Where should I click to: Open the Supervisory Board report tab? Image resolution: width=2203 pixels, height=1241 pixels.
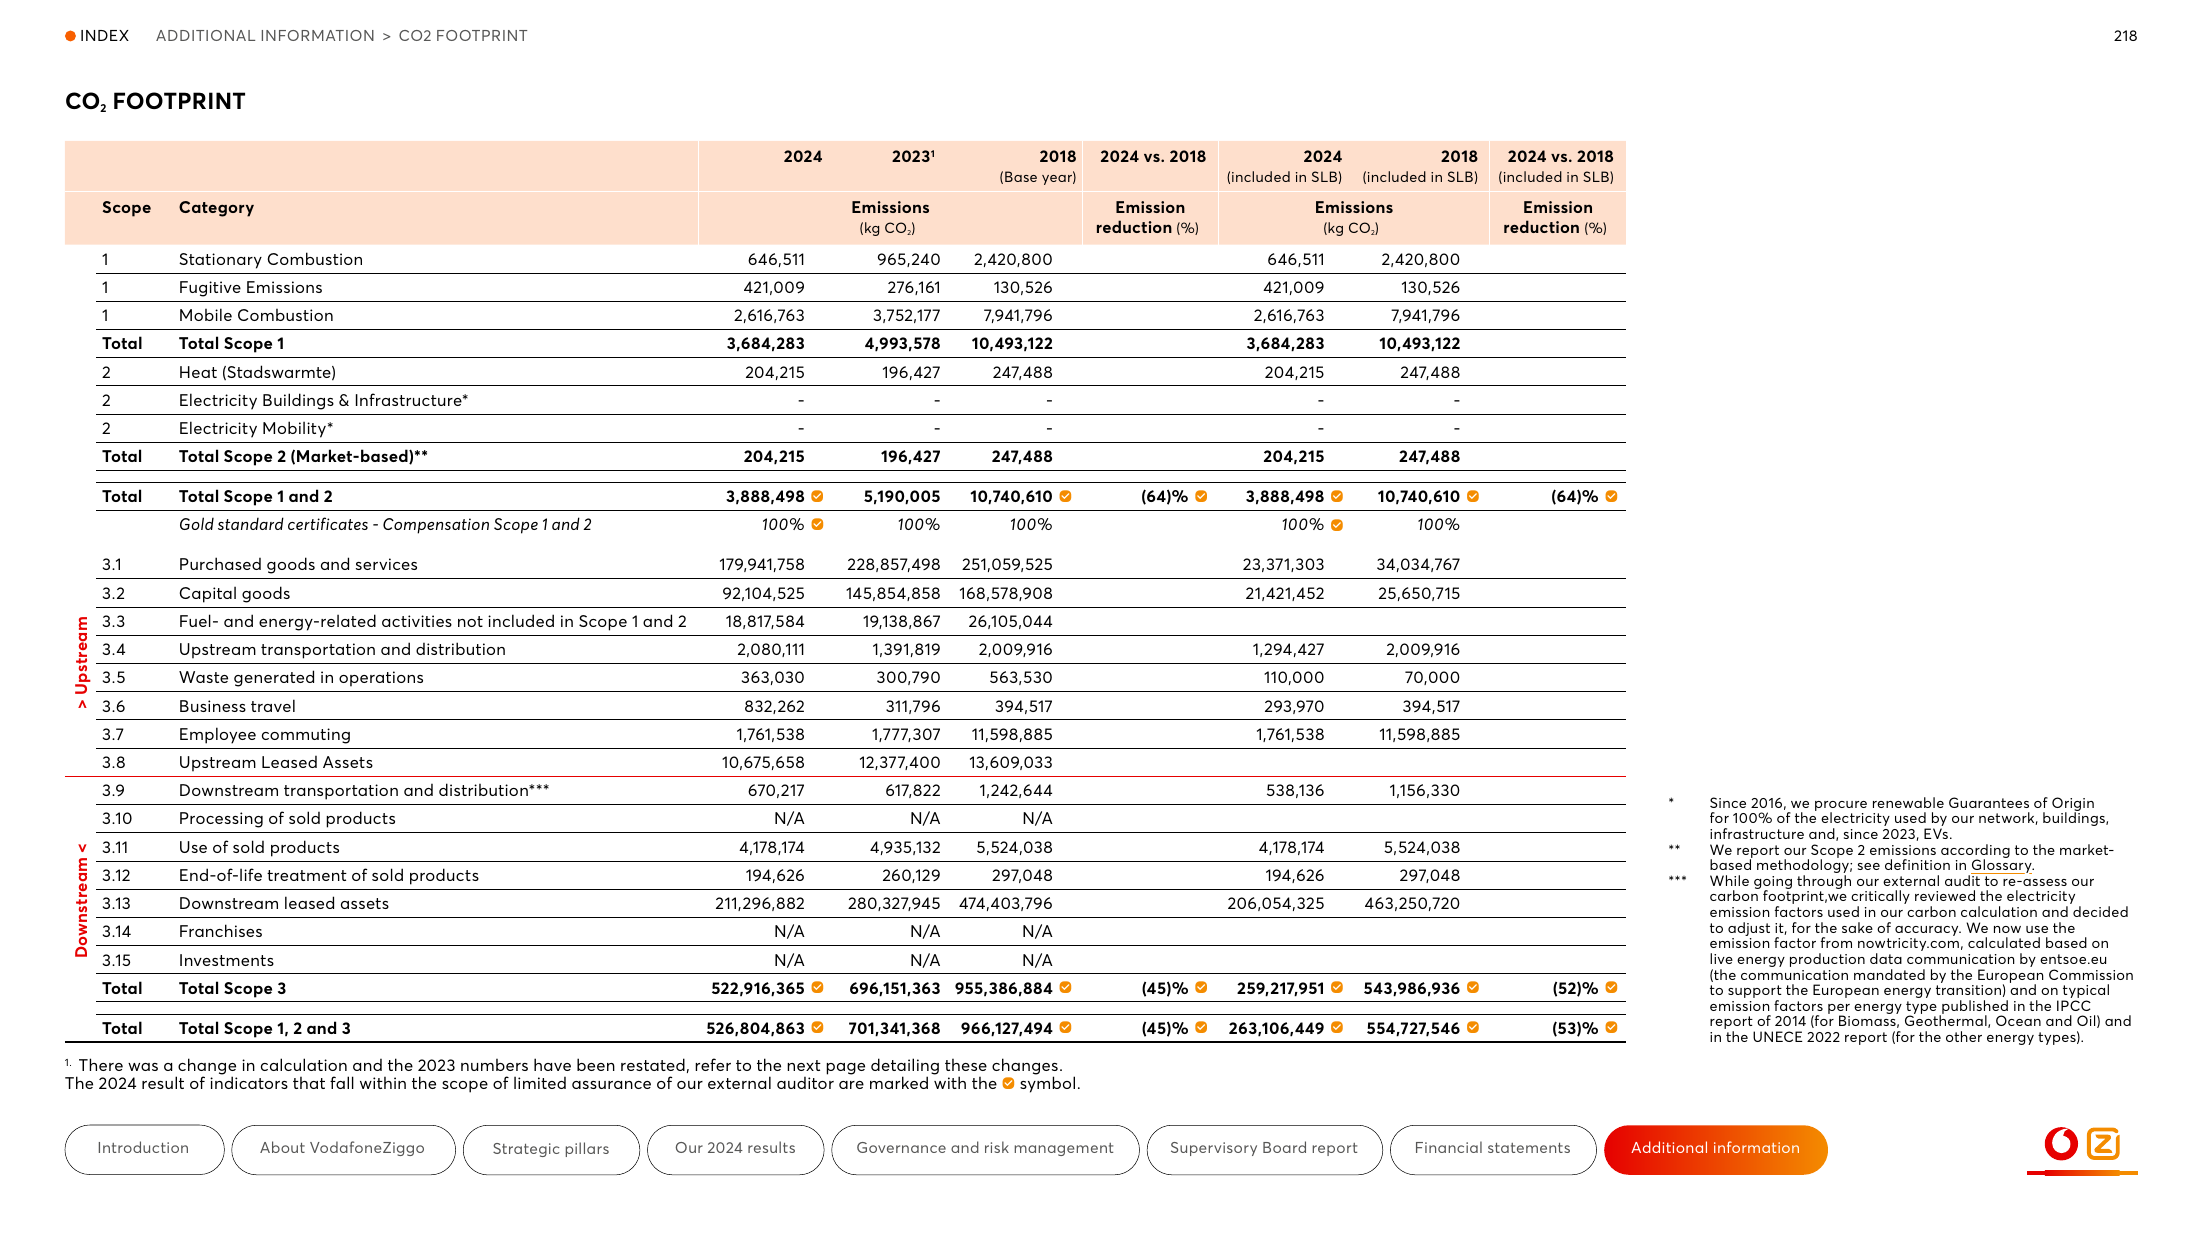coord(1264,1149)
